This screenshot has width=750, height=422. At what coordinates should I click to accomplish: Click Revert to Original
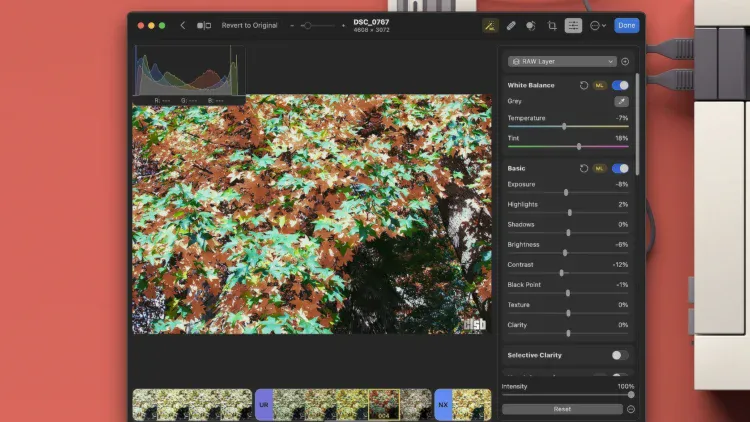(x=250, y=25)
